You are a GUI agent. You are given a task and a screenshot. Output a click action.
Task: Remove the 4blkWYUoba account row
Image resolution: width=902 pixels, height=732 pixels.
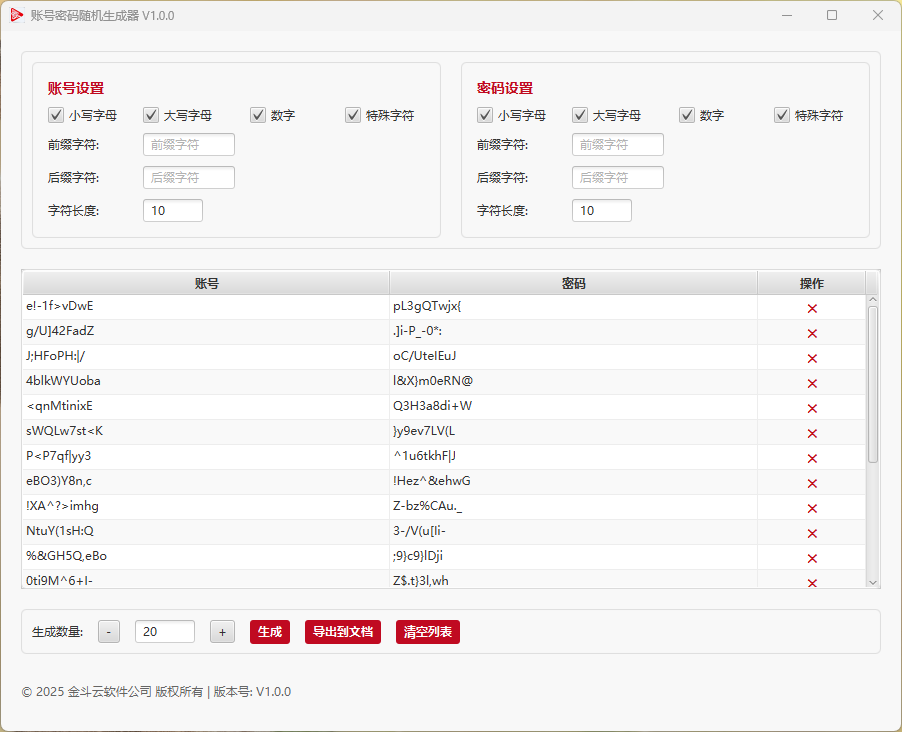click(812, 383)
